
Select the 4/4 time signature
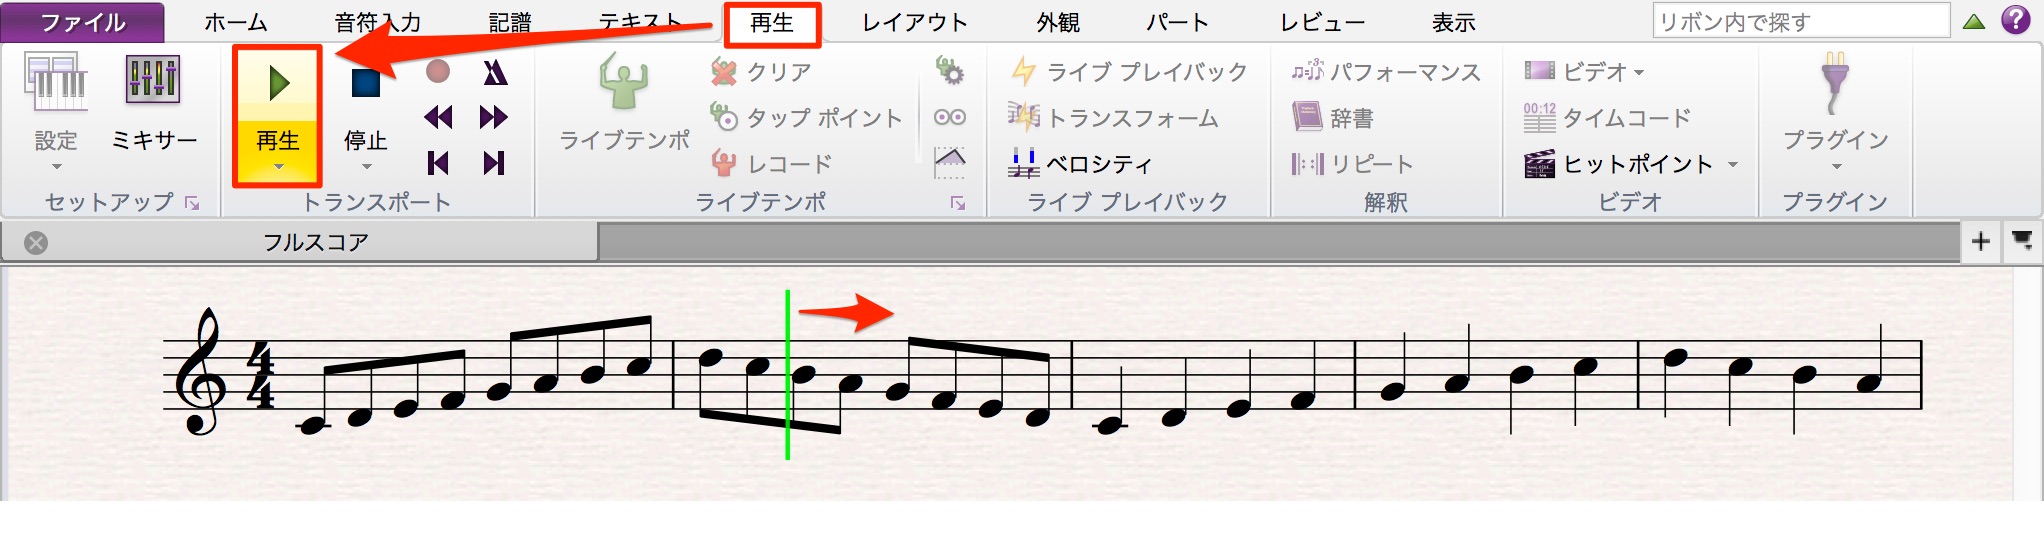(260, 376)
